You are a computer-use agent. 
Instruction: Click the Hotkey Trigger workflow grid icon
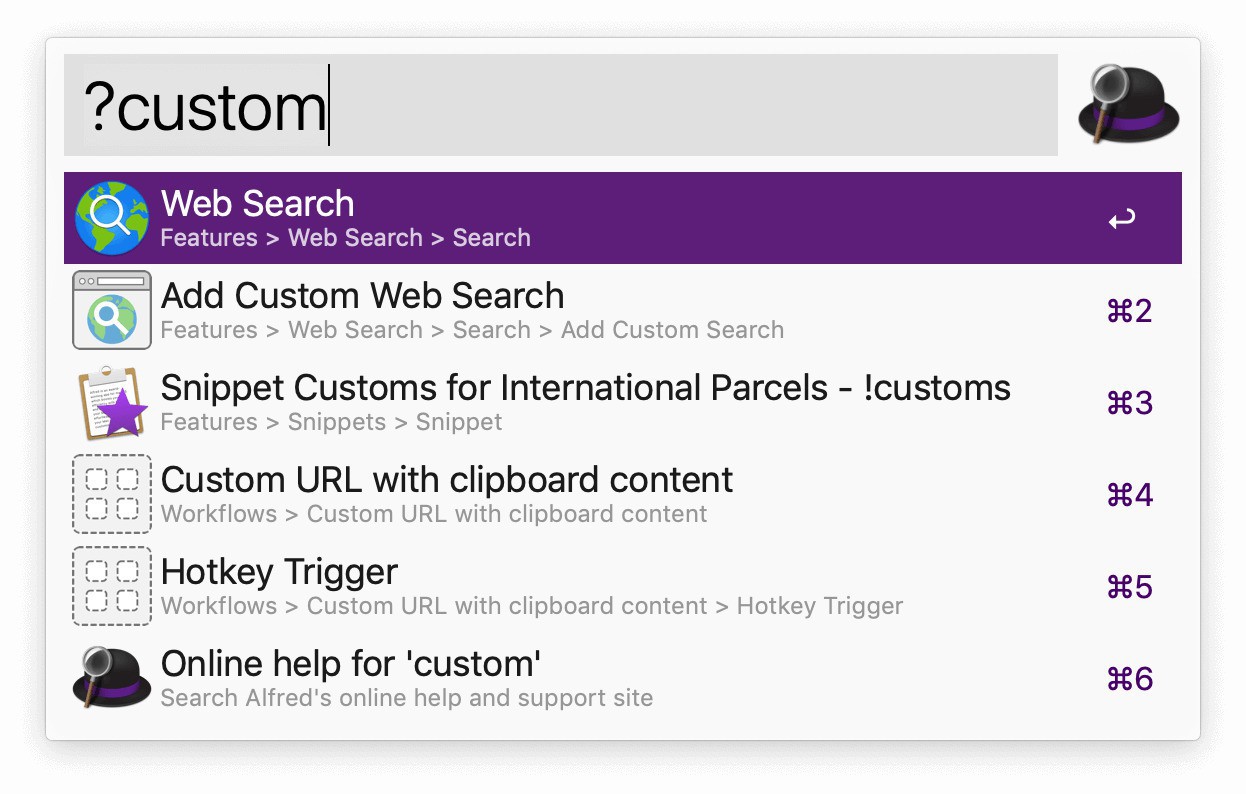[111, 586]
